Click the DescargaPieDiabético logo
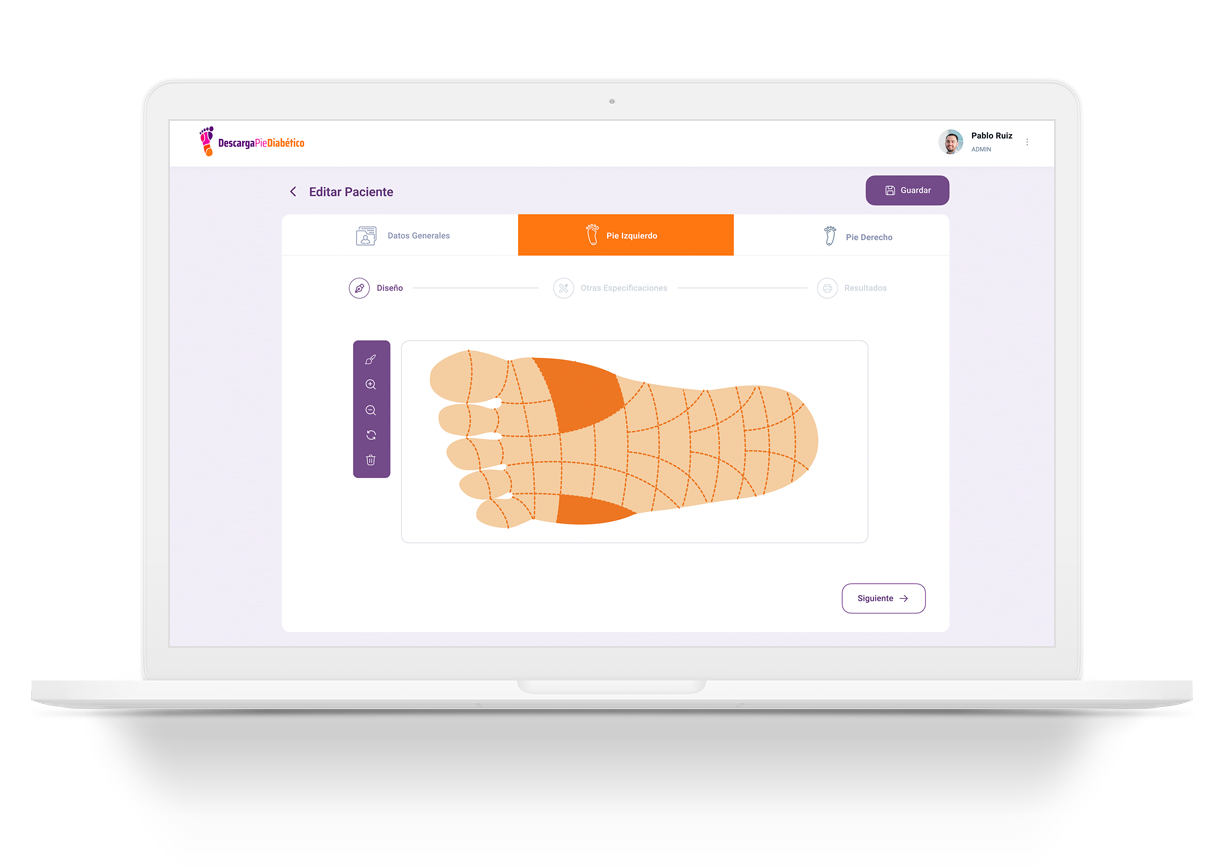The width and height of the screenshot is (1214, 867). [251, 142]
